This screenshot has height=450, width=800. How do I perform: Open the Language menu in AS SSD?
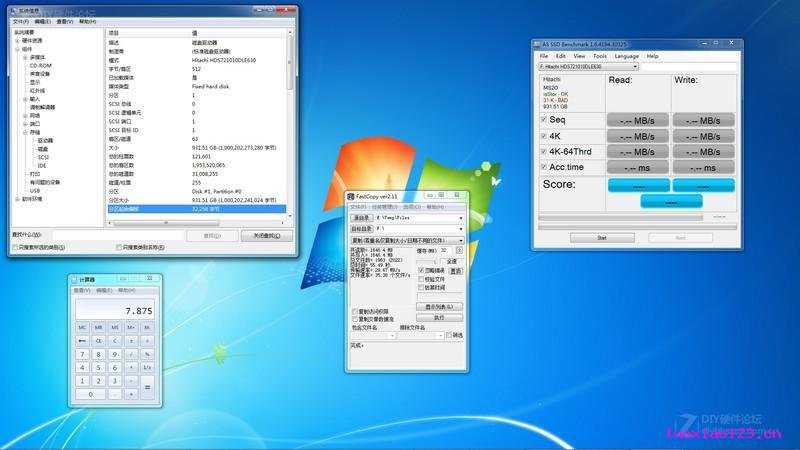tap(627, 56)
